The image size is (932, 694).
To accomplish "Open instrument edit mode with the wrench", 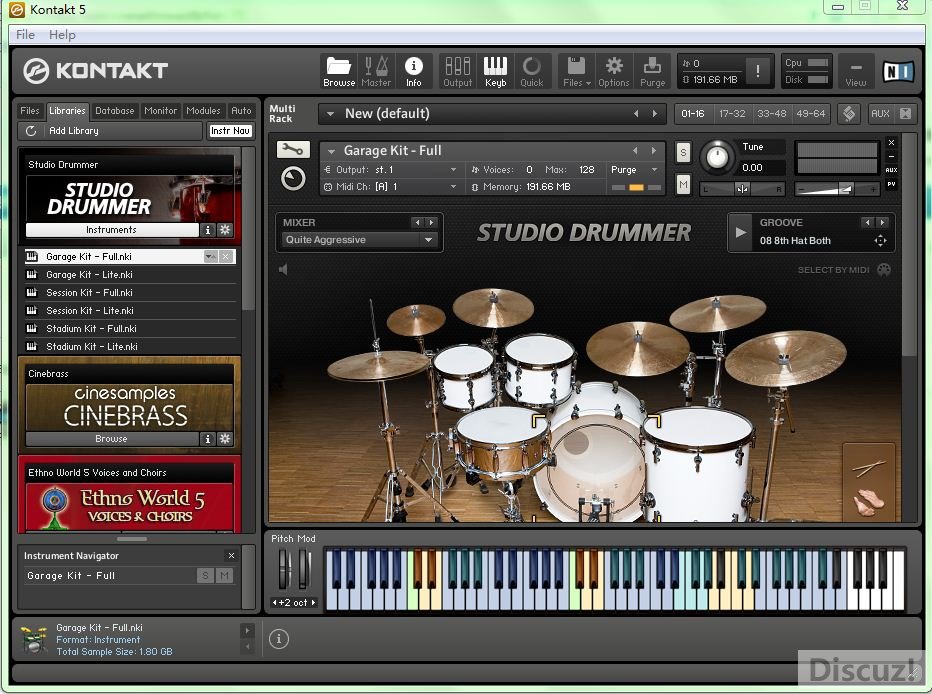I will (293, 150).
